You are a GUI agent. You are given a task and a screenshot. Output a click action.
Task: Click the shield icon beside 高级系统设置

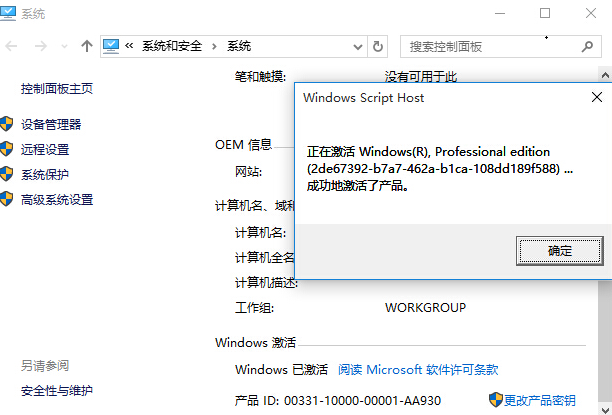7,199
